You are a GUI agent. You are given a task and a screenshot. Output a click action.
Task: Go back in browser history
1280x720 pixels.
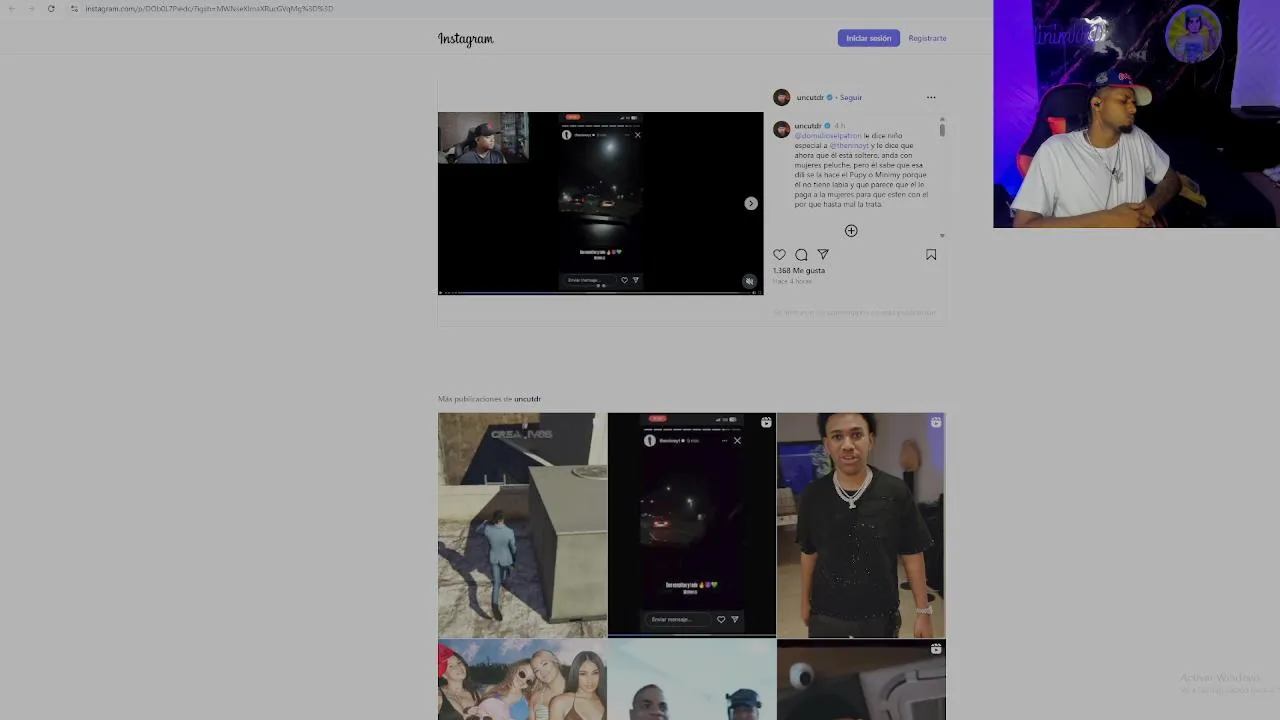click(12, 8)
